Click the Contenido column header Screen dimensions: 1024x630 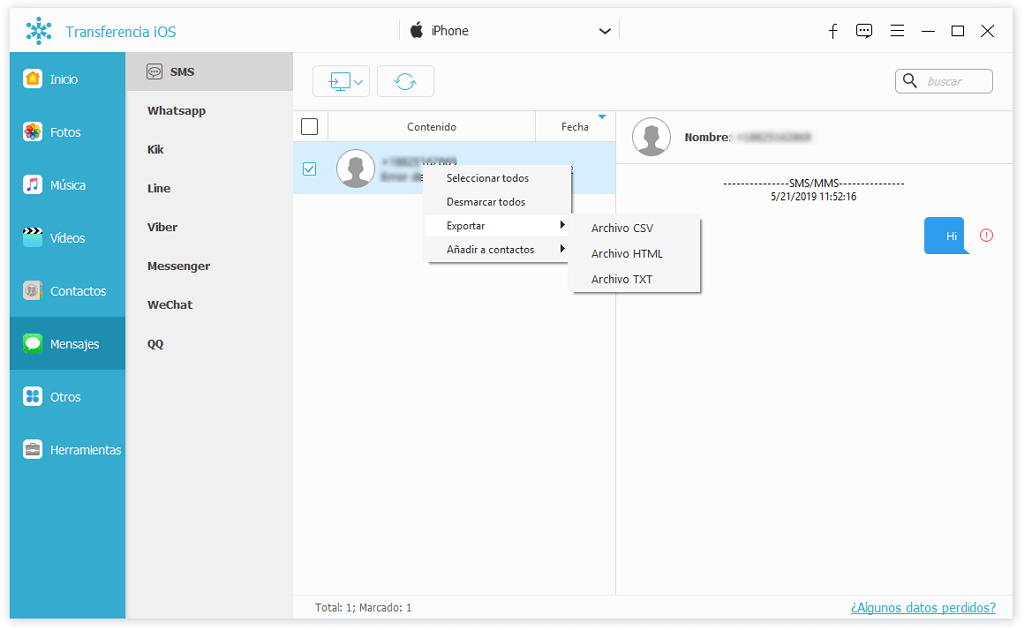(x=432, y=127)
